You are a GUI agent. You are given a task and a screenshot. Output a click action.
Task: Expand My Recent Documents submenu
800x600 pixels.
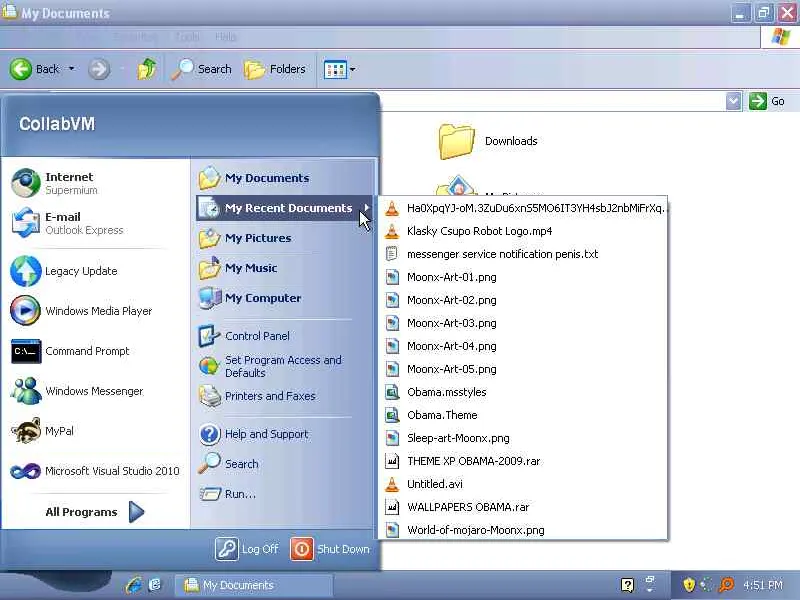pyautogui.click(x=285, y=208)
